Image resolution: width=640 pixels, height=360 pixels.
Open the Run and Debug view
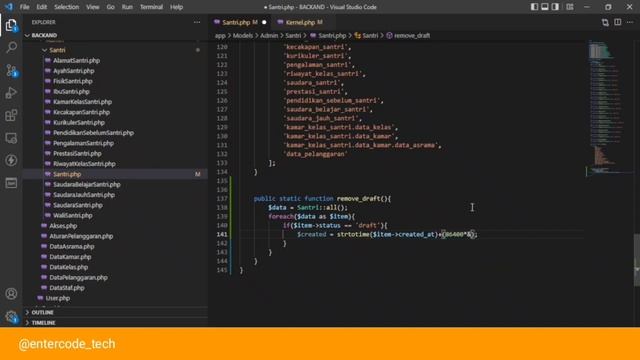click(11, 93)
